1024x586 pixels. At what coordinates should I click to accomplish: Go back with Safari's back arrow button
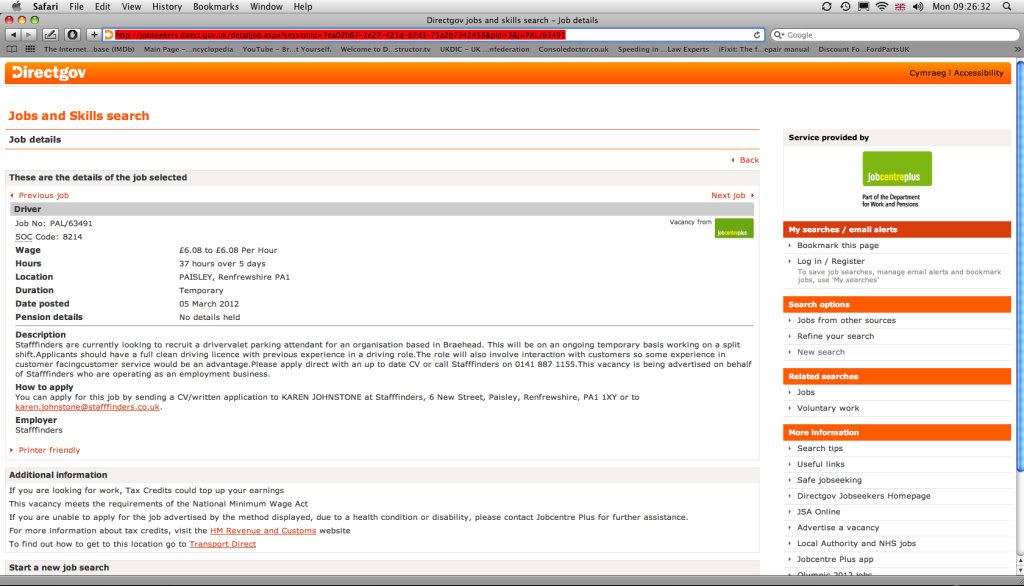(12, 35)
